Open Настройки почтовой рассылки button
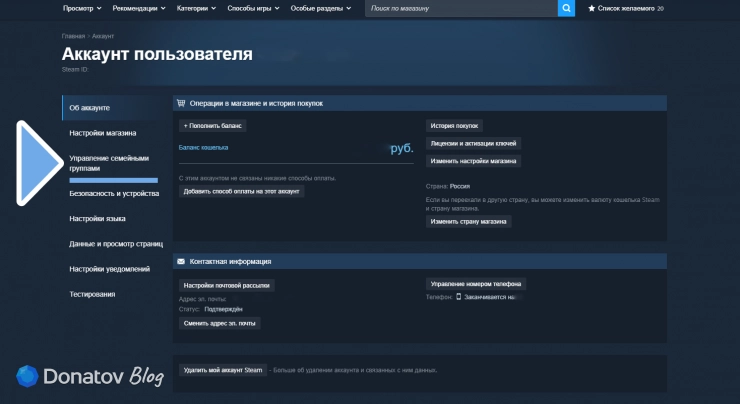Image resolution: width=740 pixels, height=404 pixels. point(227,285)
